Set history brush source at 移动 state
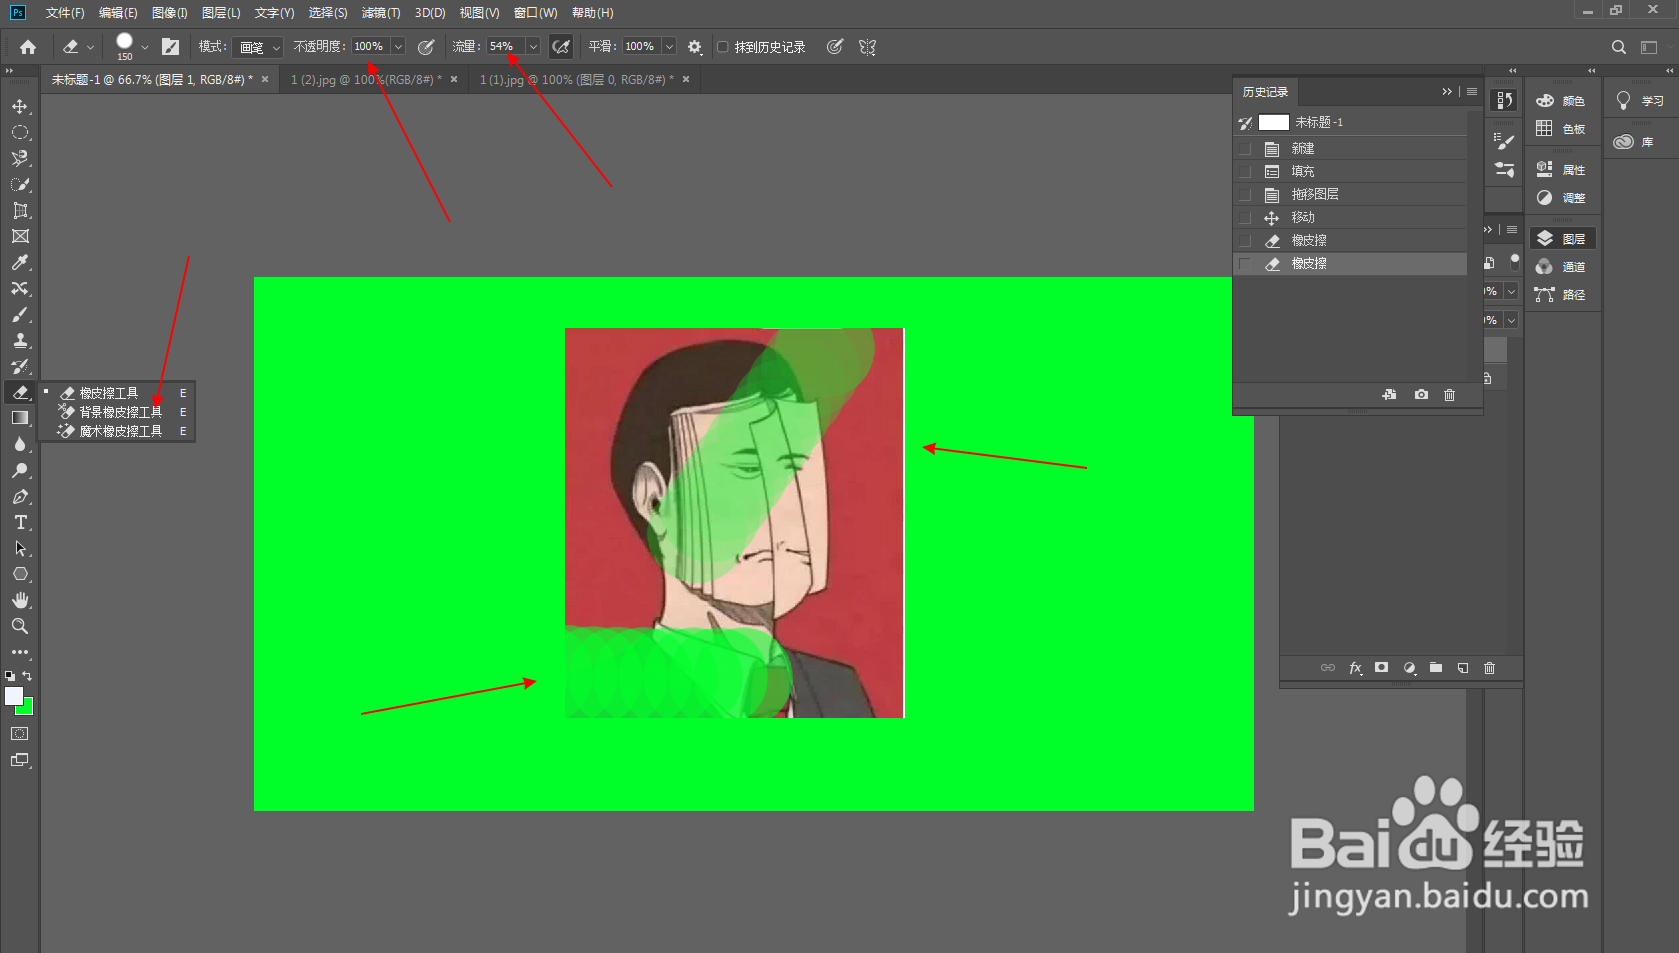The height and width of the screenshot is (953, 1679). 1245,218
